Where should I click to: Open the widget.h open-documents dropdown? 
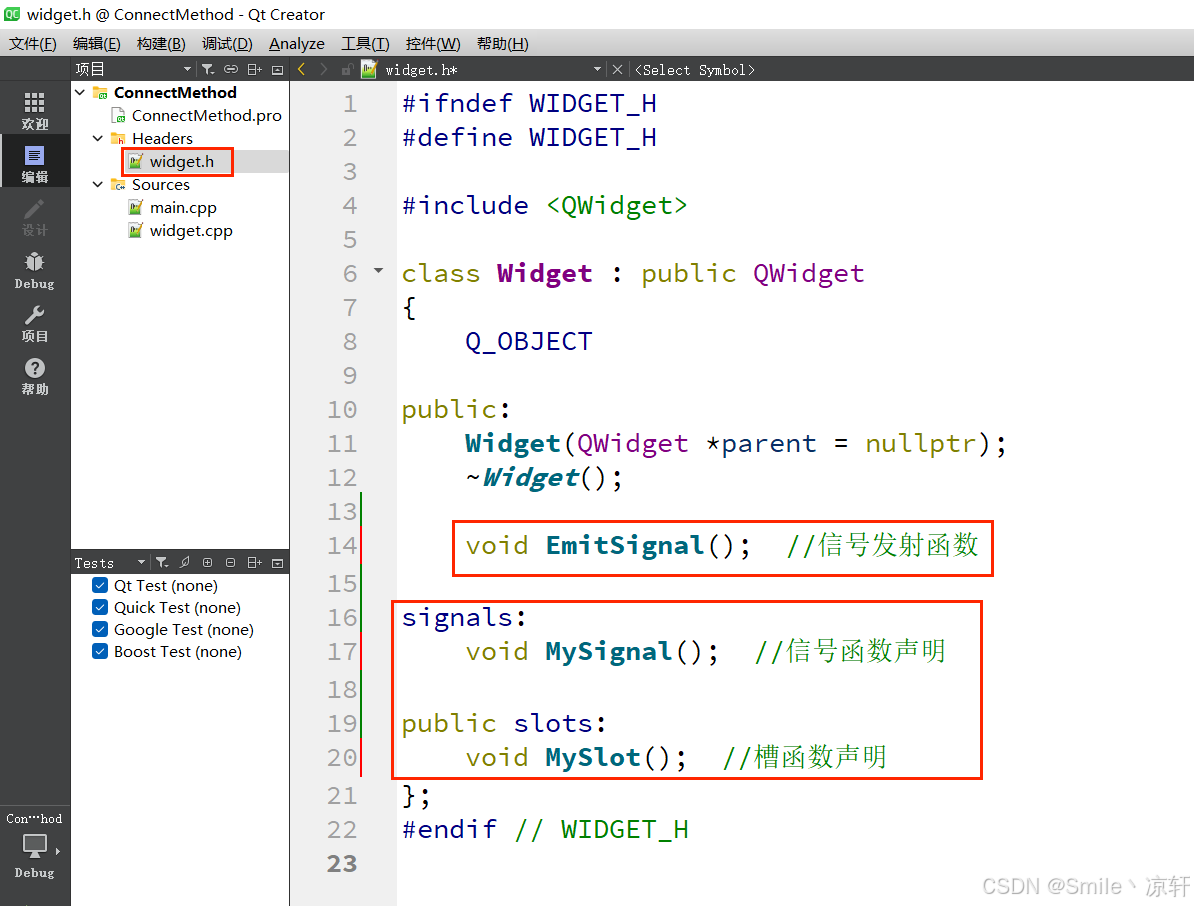(x=597, y=69)
